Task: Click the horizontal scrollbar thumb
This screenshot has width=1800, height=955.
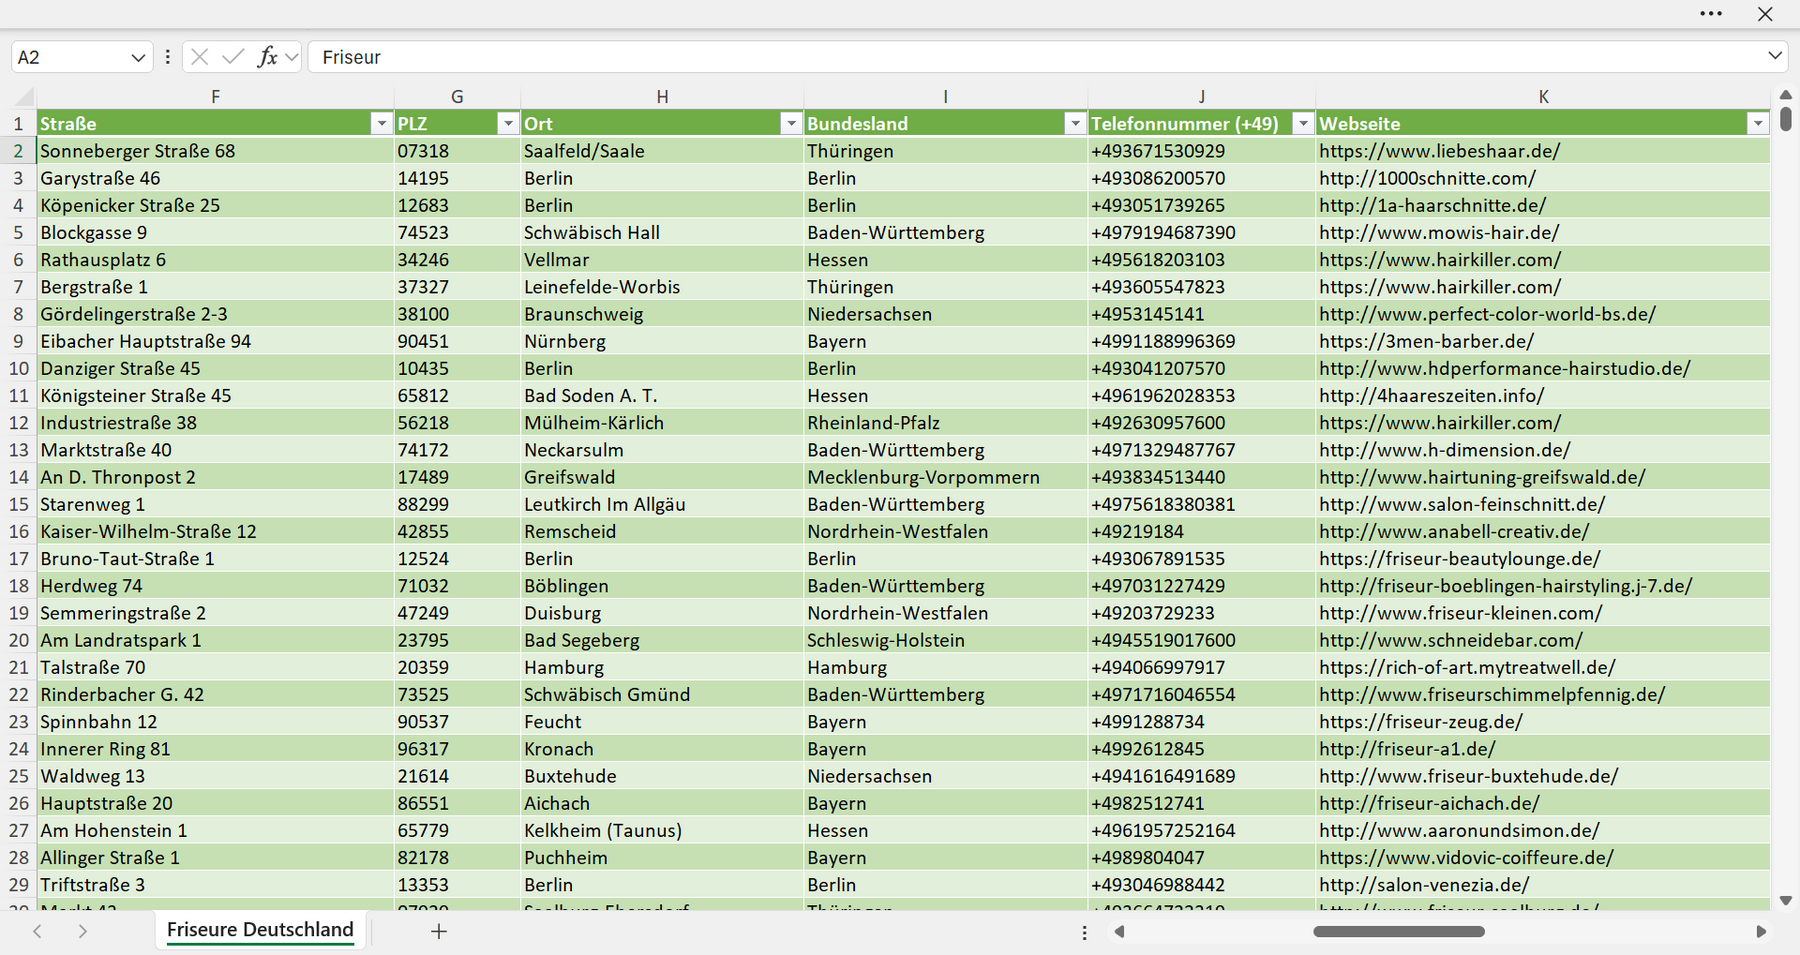Action: pos(1398,932)
